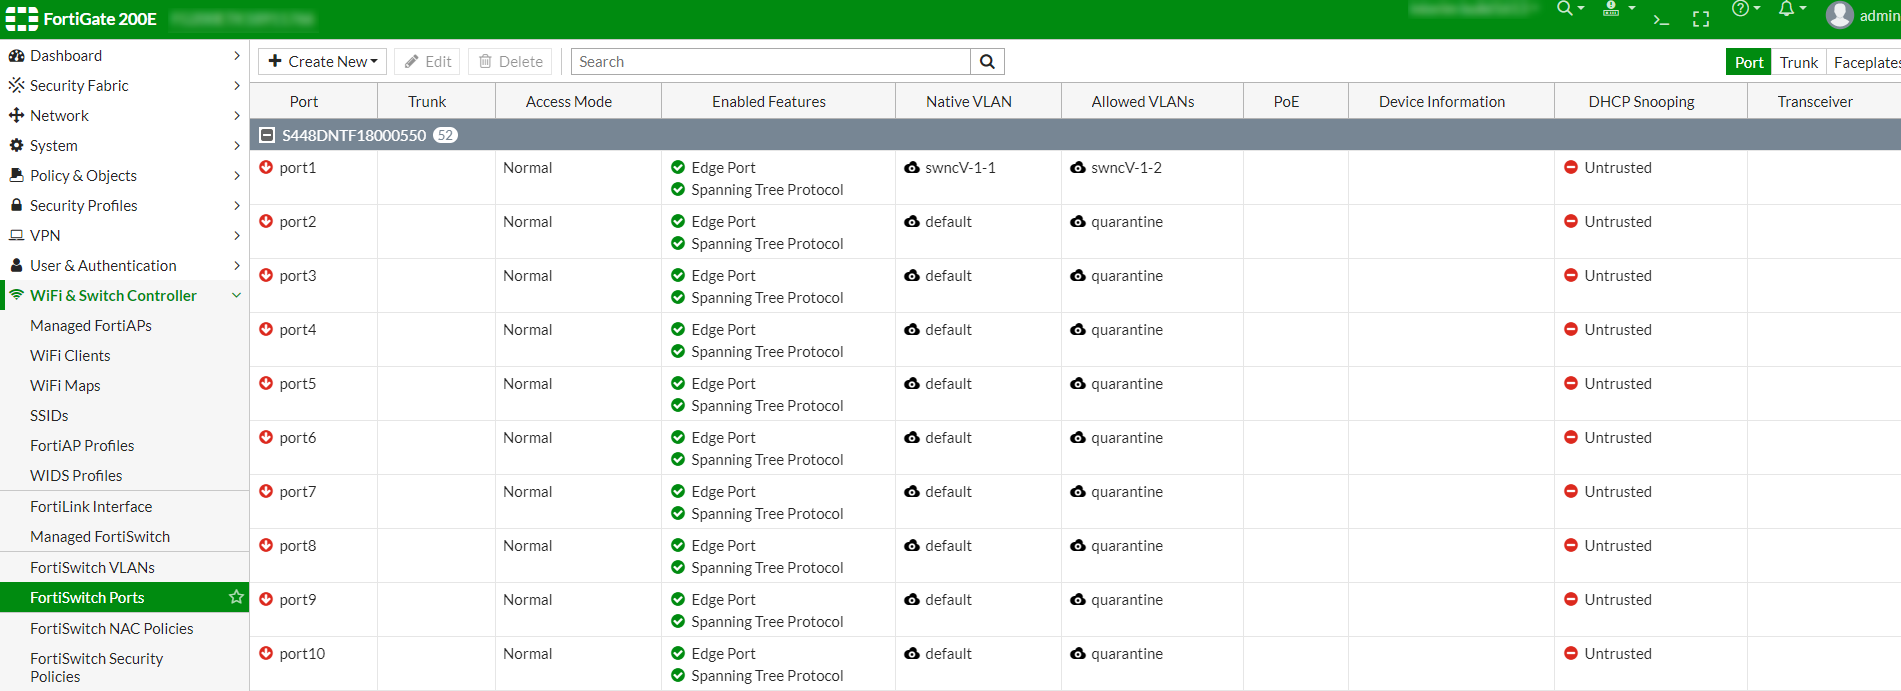Switch to the Trunk view tab
Screen dimensions: 1901x691
[x=1799, y=62]
